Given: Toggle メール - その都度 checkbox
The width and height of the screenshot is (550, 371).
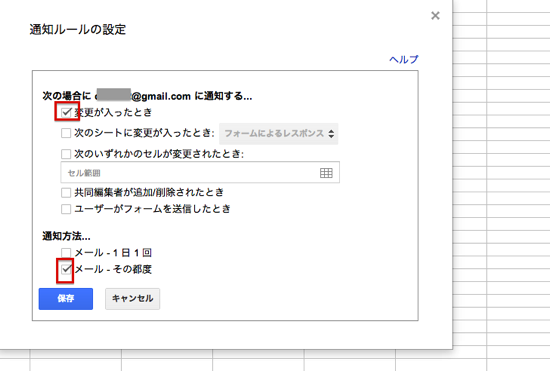Looking at the screenshot, I should tap(66, 269).
